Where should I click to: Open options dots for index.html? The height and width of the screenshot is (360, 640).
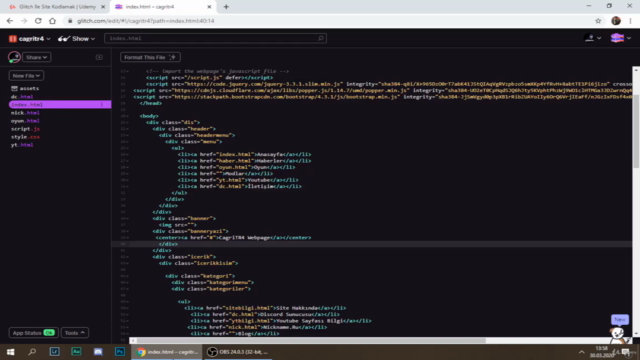click(102, 104)
